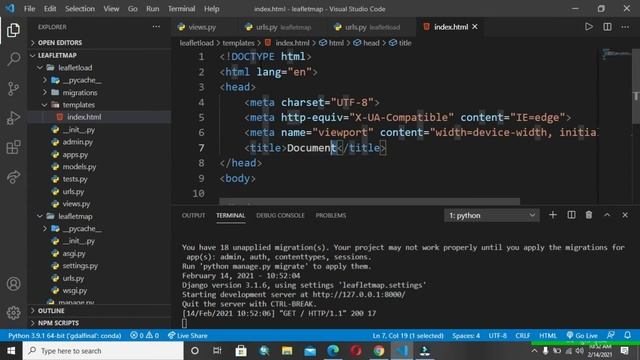Change the CRLF line ending setting
The width and height of the screenshot is (640, 360).
(522, 336)
